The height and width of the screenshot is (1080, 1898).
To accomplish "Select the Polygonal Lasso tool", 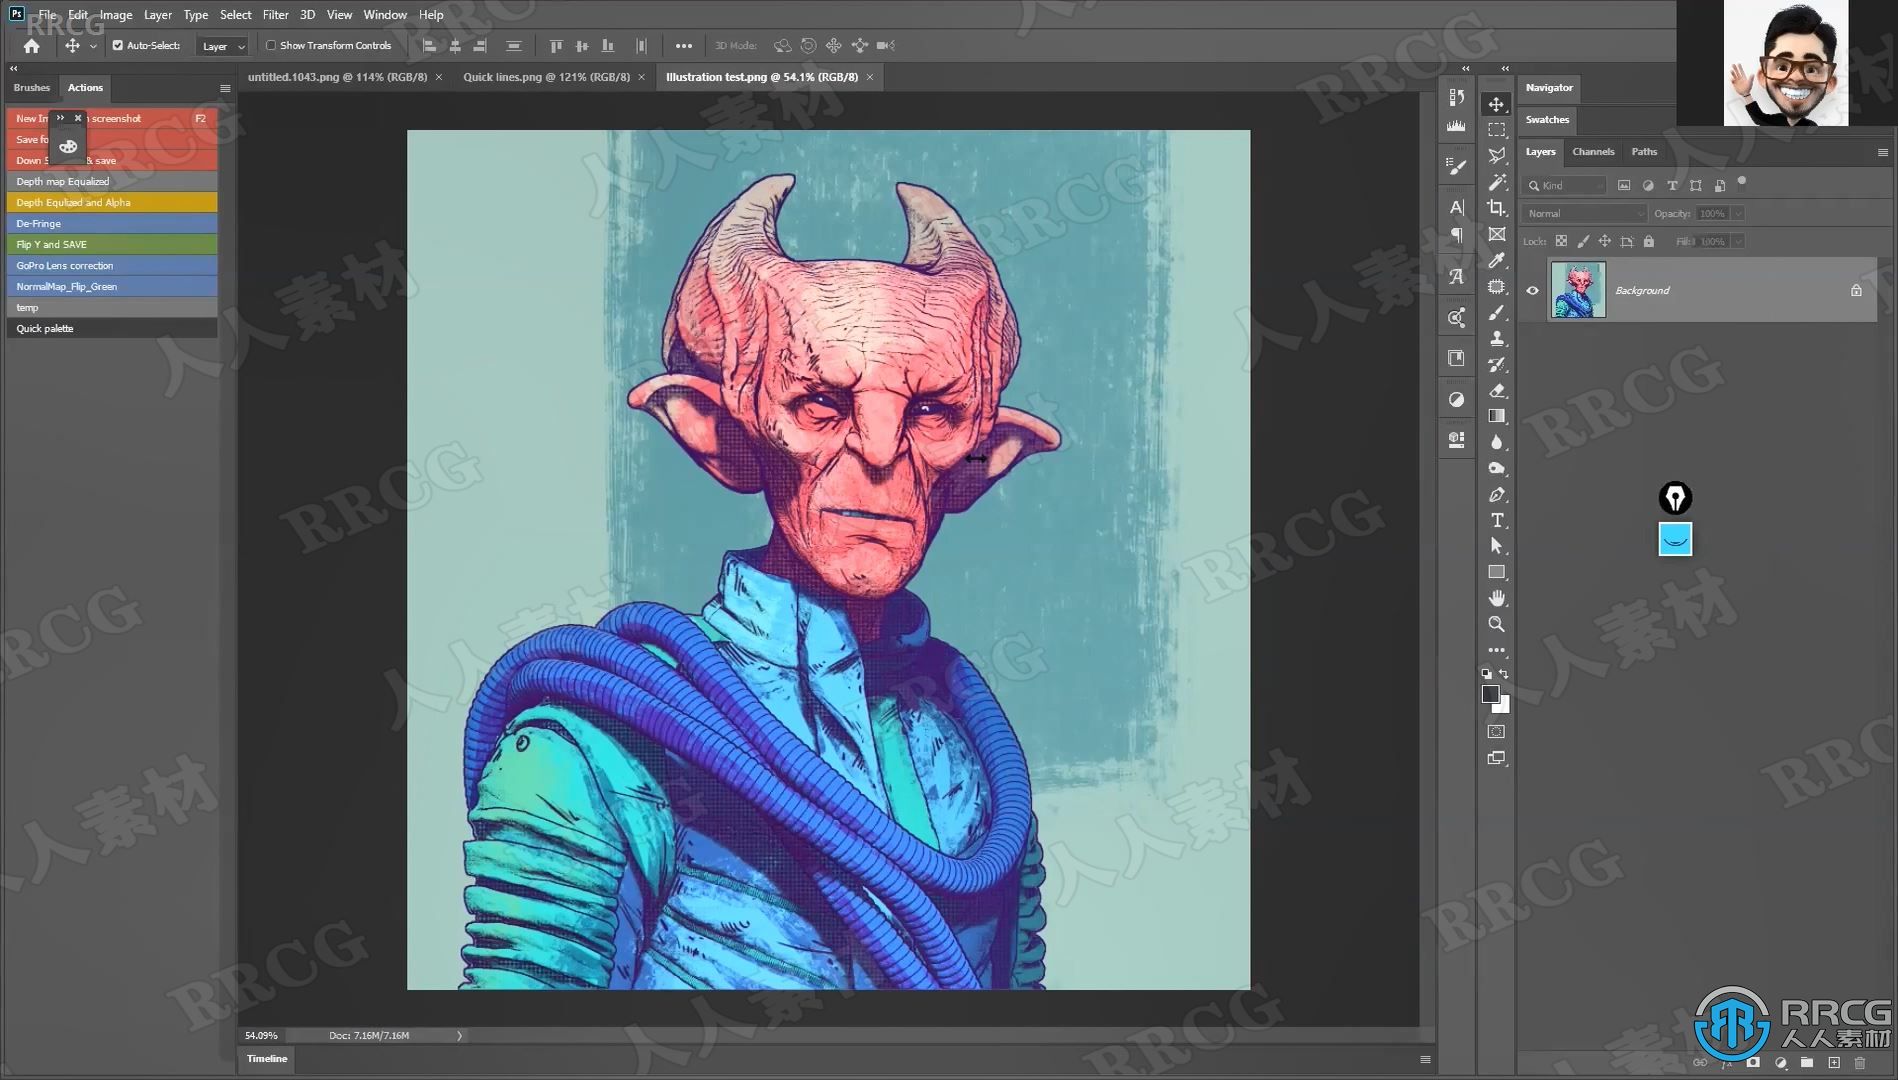I will 1496,156.
